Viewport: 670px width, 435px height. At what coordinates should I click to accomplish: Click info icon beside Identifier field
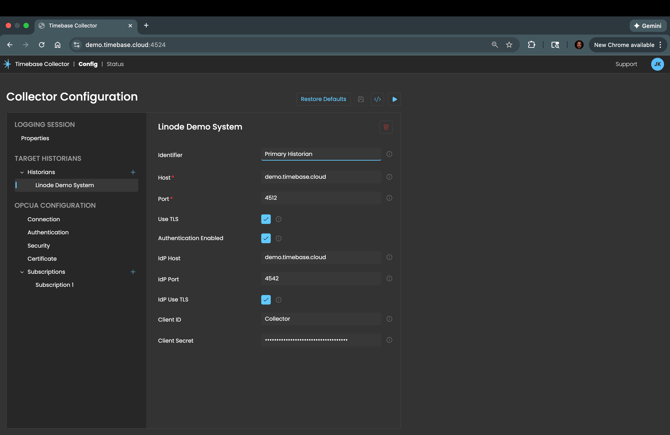389,154
